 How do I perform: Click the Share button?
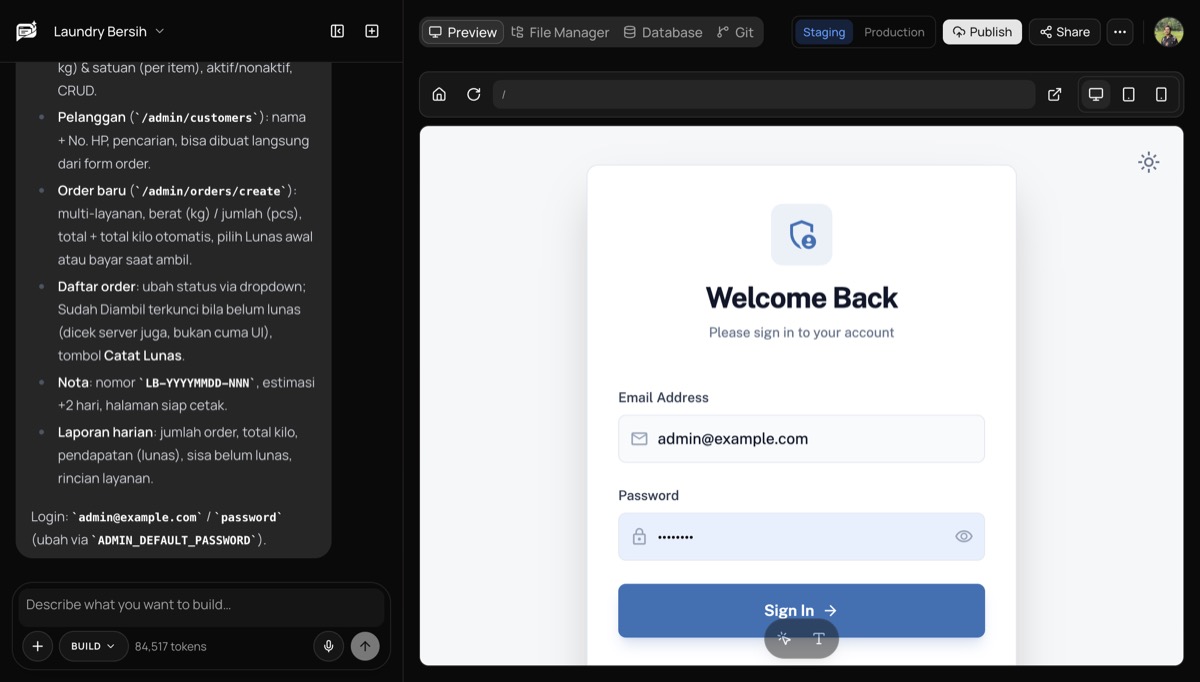tap(1065, 32)
